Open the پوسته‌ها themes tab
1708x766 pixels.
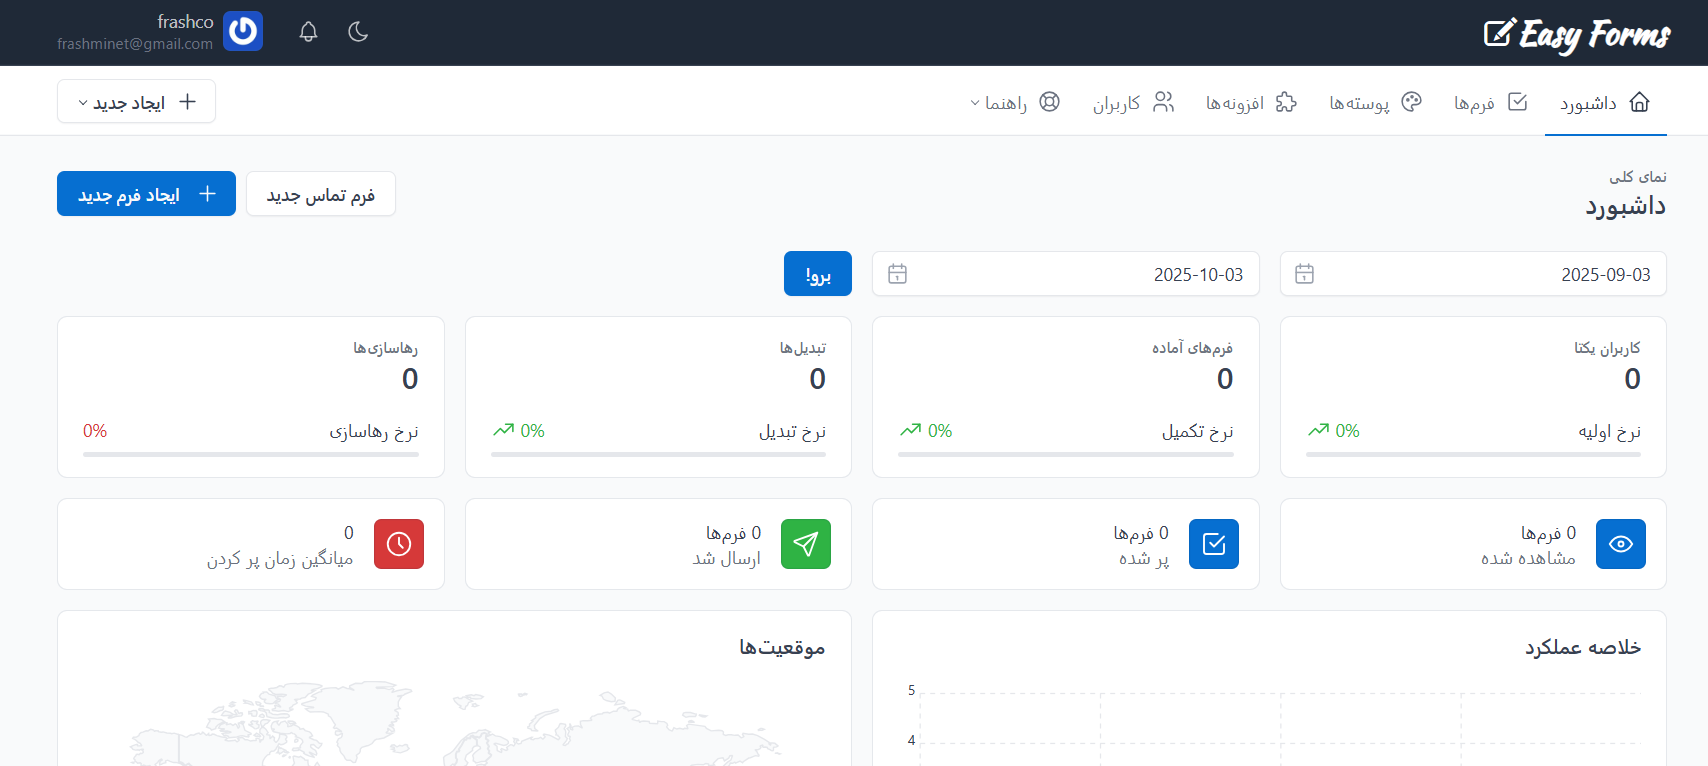click(x=1375, y=102)
